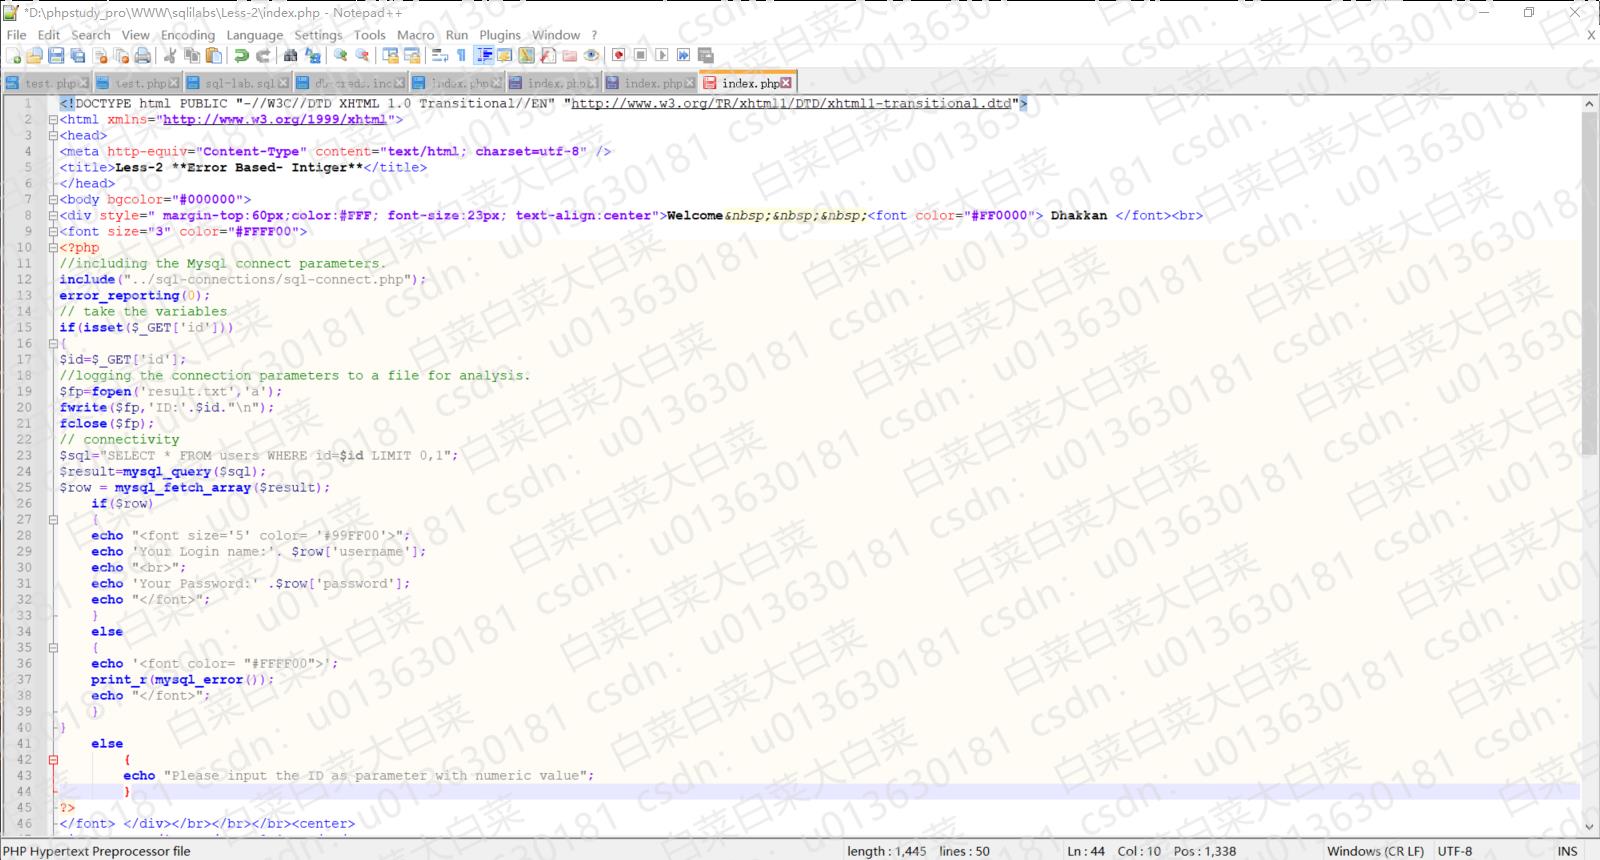Close the db-creds.inc tab

pos(400,83)
